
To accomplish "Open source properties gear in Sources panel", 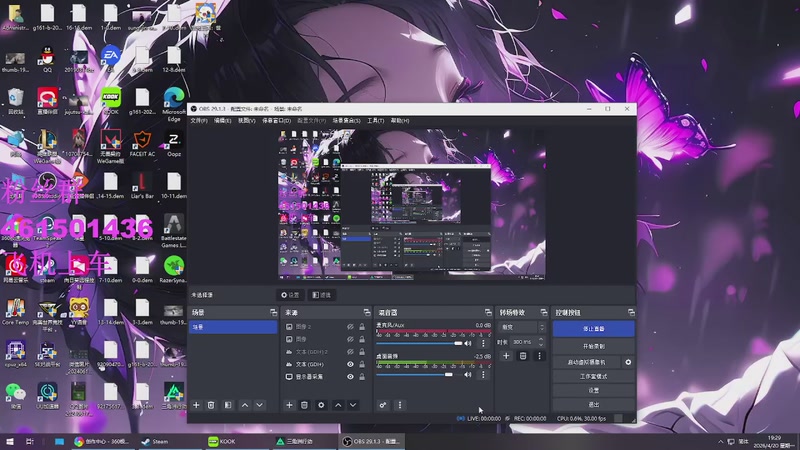I will click(x=321, y=405).
